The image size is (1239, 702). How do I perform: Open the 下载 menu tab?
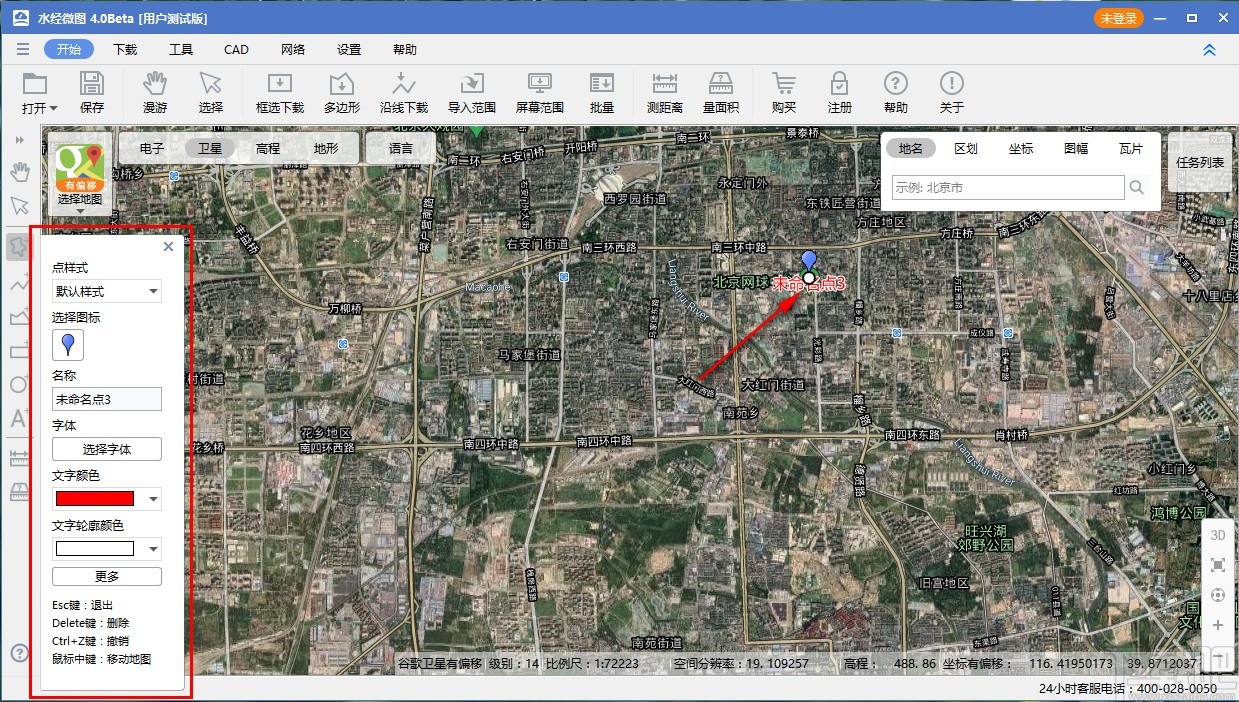pyautogui.click(x=125, y=49)
